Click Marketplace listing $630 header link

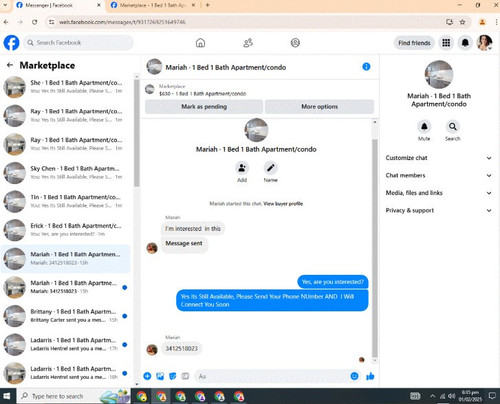[203, 94]
